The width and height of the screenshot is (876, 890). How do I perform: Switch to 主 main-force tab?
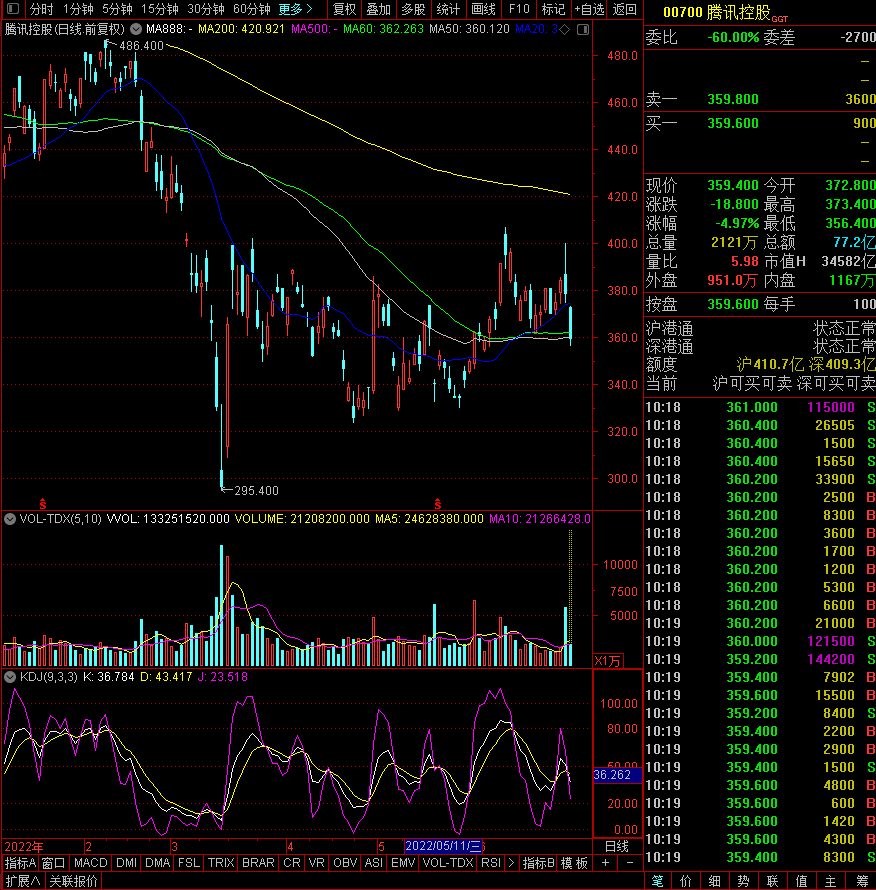pos(831,881)
